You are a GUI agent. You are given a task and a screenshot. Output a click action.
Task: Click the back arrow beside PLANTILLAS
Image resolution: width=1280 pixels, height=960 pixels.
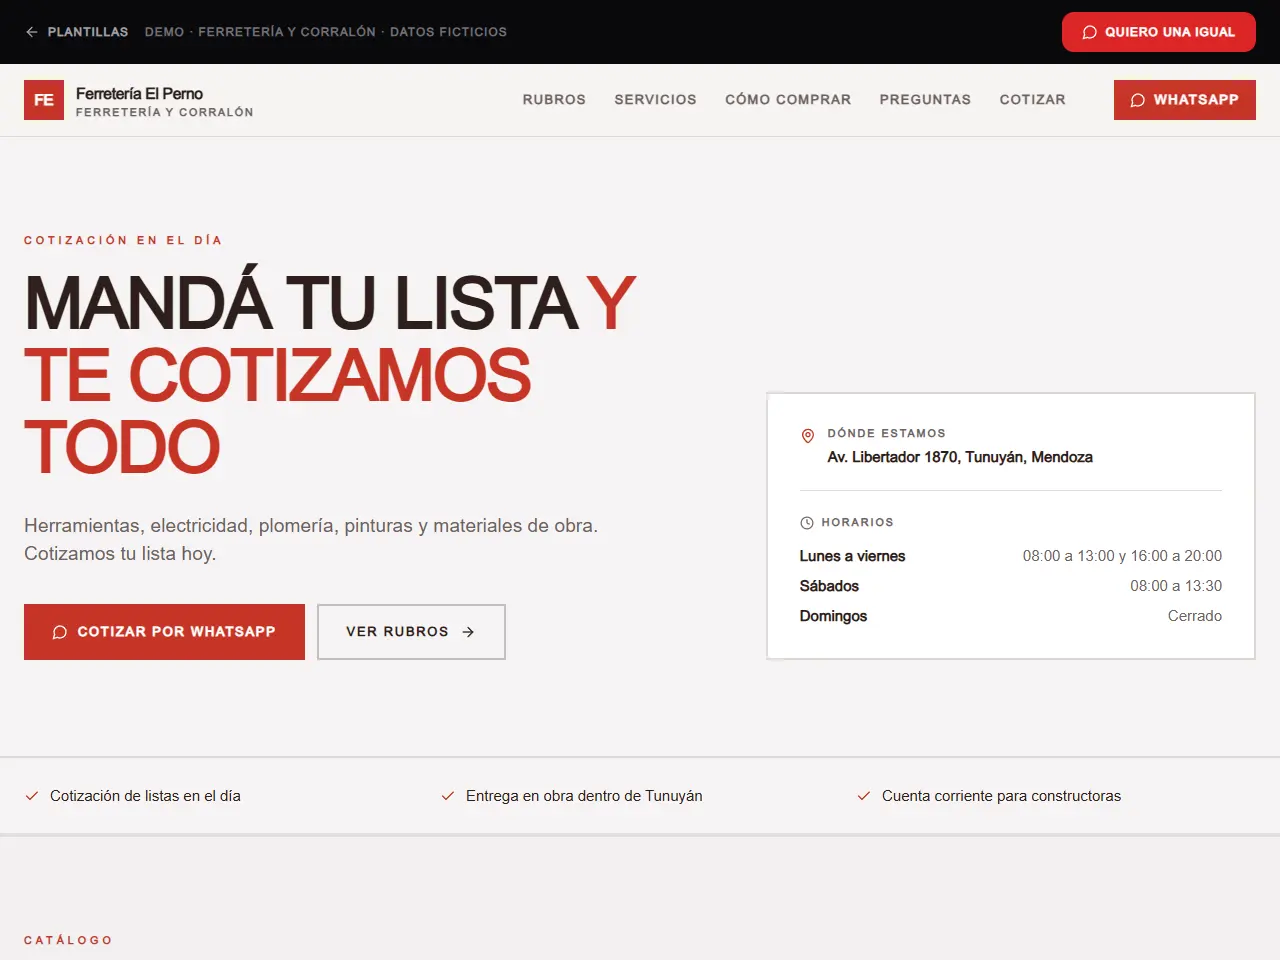(x=32, y=32)
